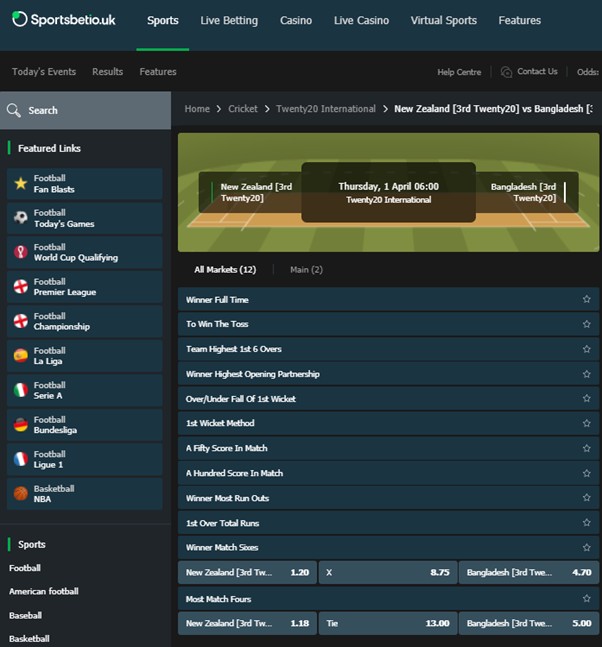Screen dimensions: 602x647
Task: Star Winner Highest Opening Partnership market
Action: tap(586, 374)
